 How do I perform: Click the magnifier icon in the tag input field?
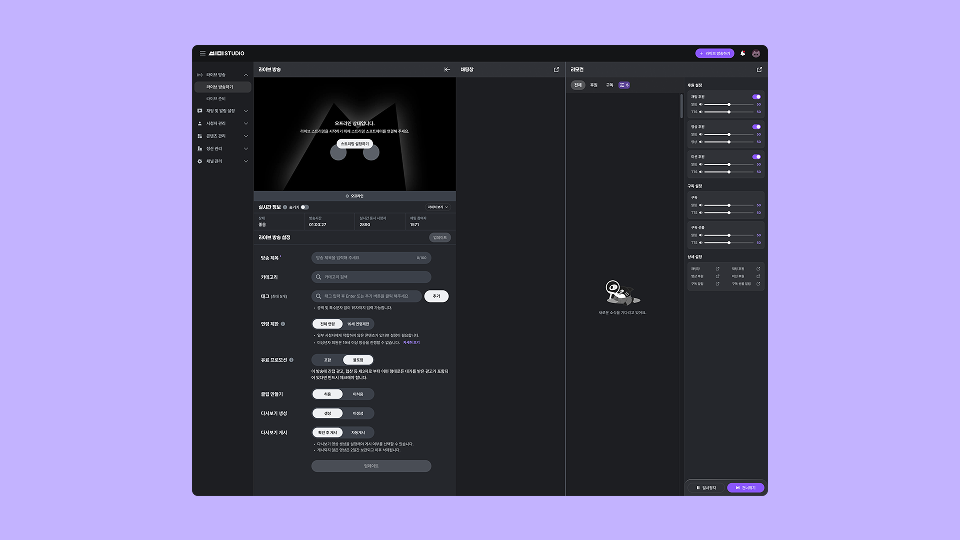(318, 296)
